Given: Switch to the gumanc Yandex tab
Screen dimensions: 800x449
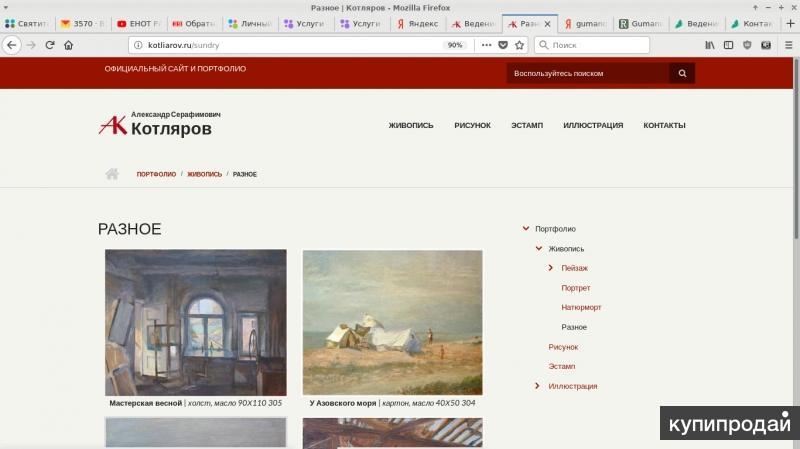Looking at the screenshot, I should click(585, 23).
